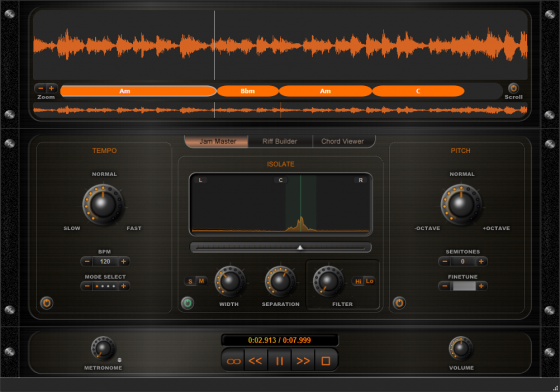Image resolution: width=560 pixels, height=392 pixels.
Task: Stop playback with square button
Action: (326, 361)
